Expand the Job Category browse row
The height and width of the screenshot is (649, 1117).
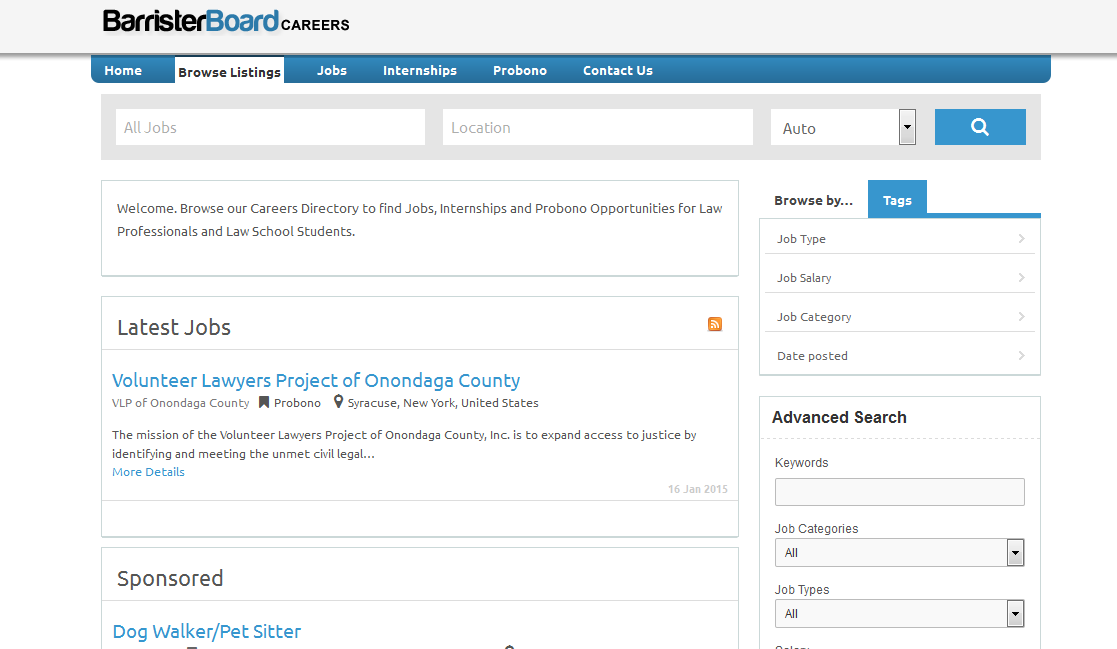coord(899,317)
